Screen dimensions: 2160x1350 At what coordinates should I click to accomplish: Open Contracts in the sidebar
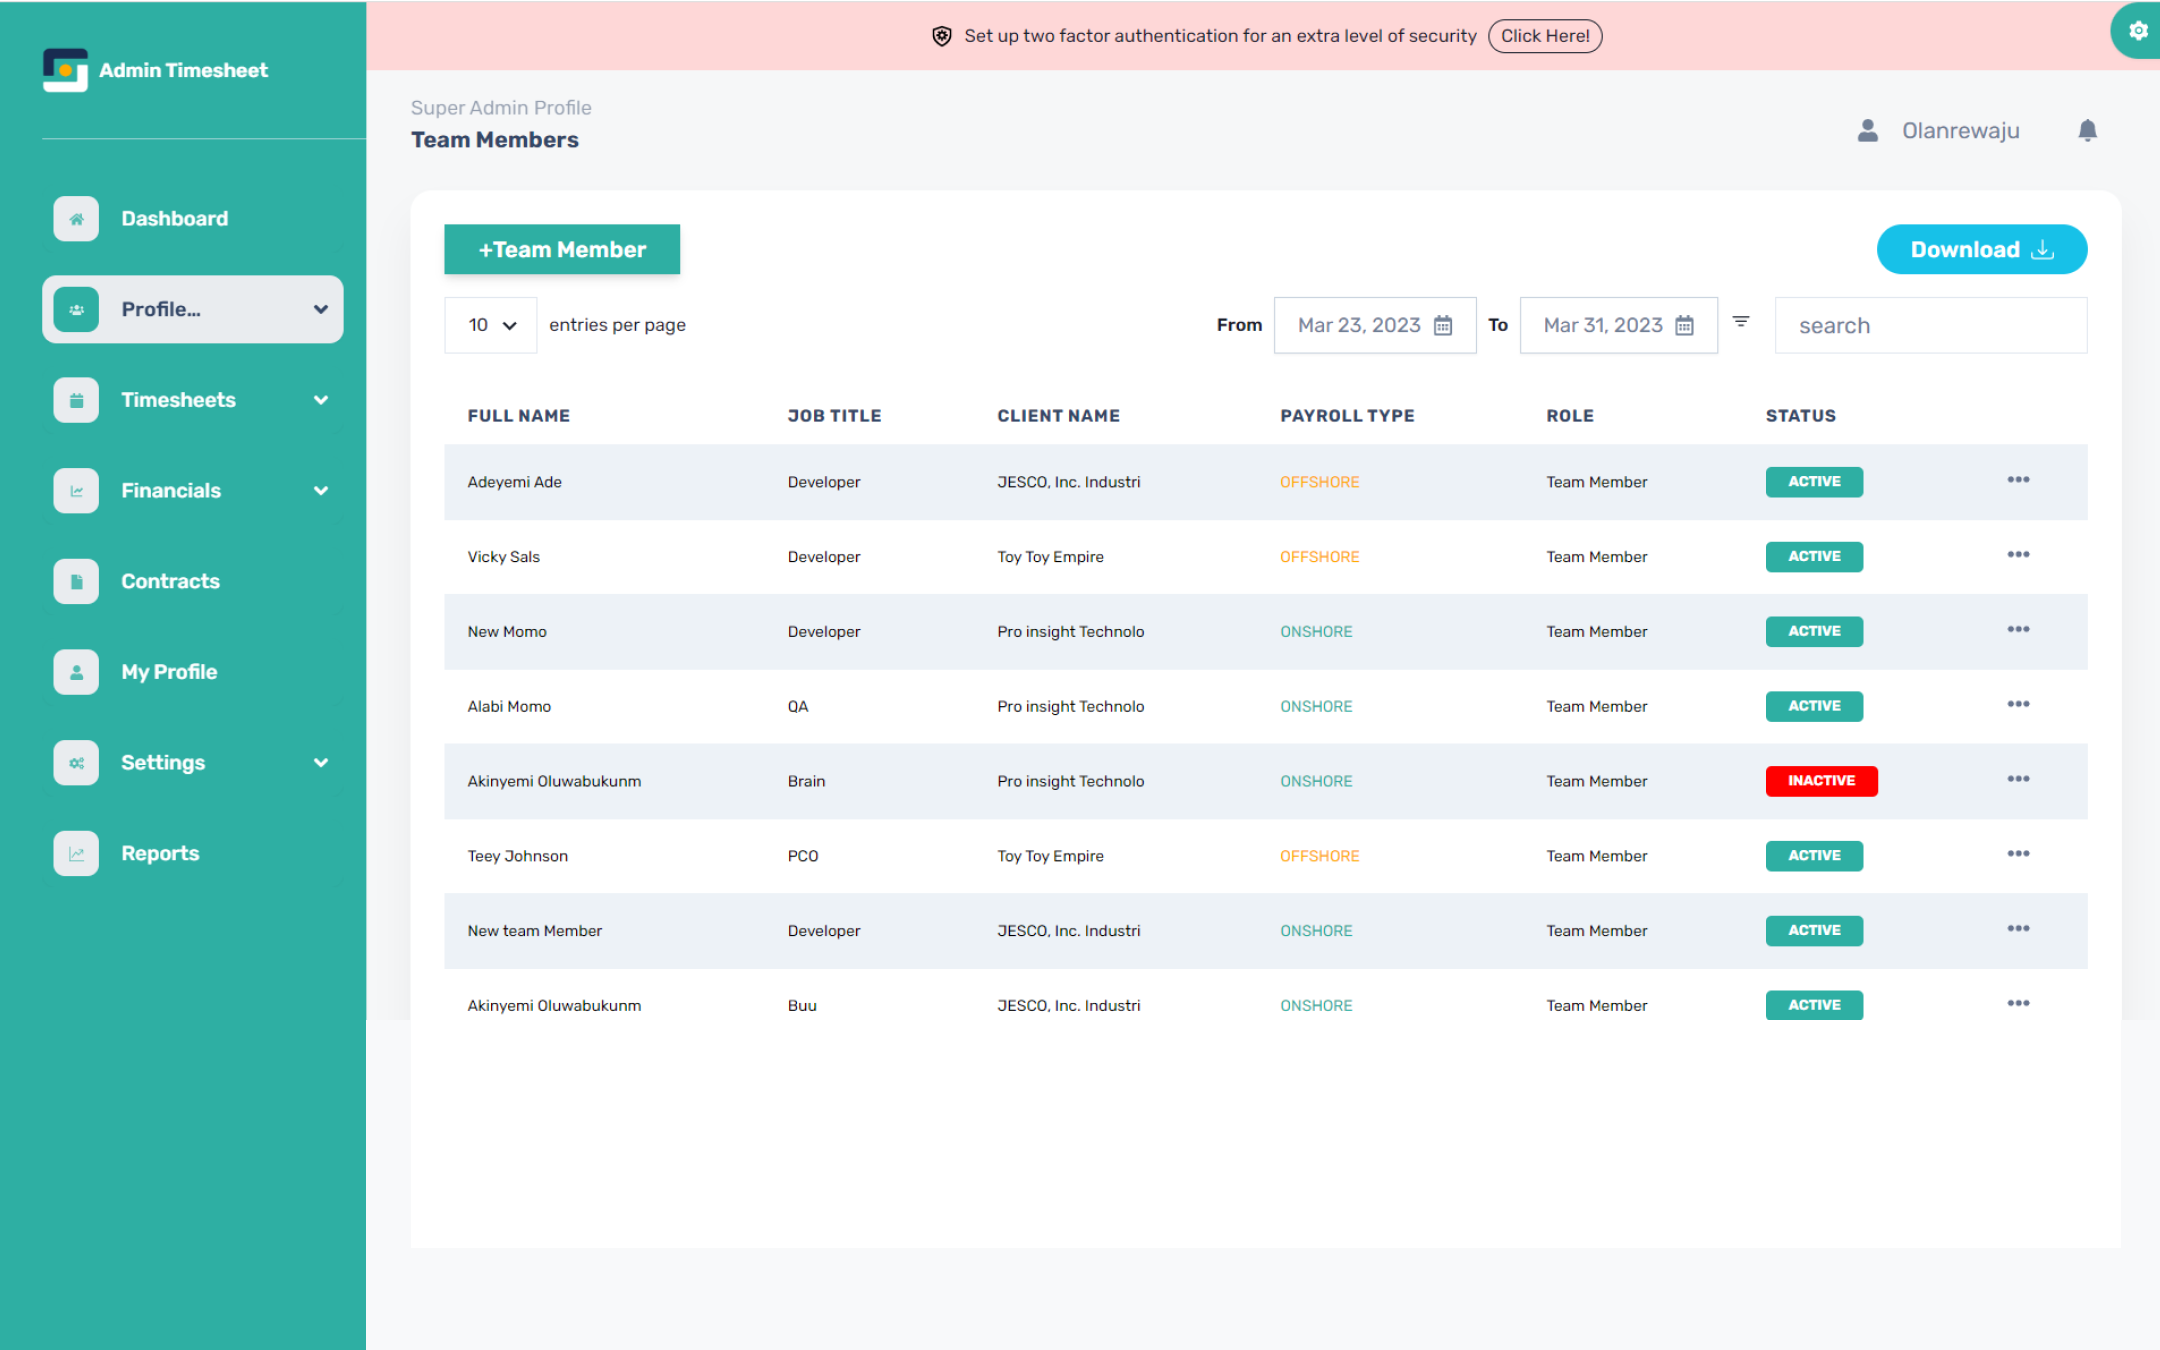point(170,581)
